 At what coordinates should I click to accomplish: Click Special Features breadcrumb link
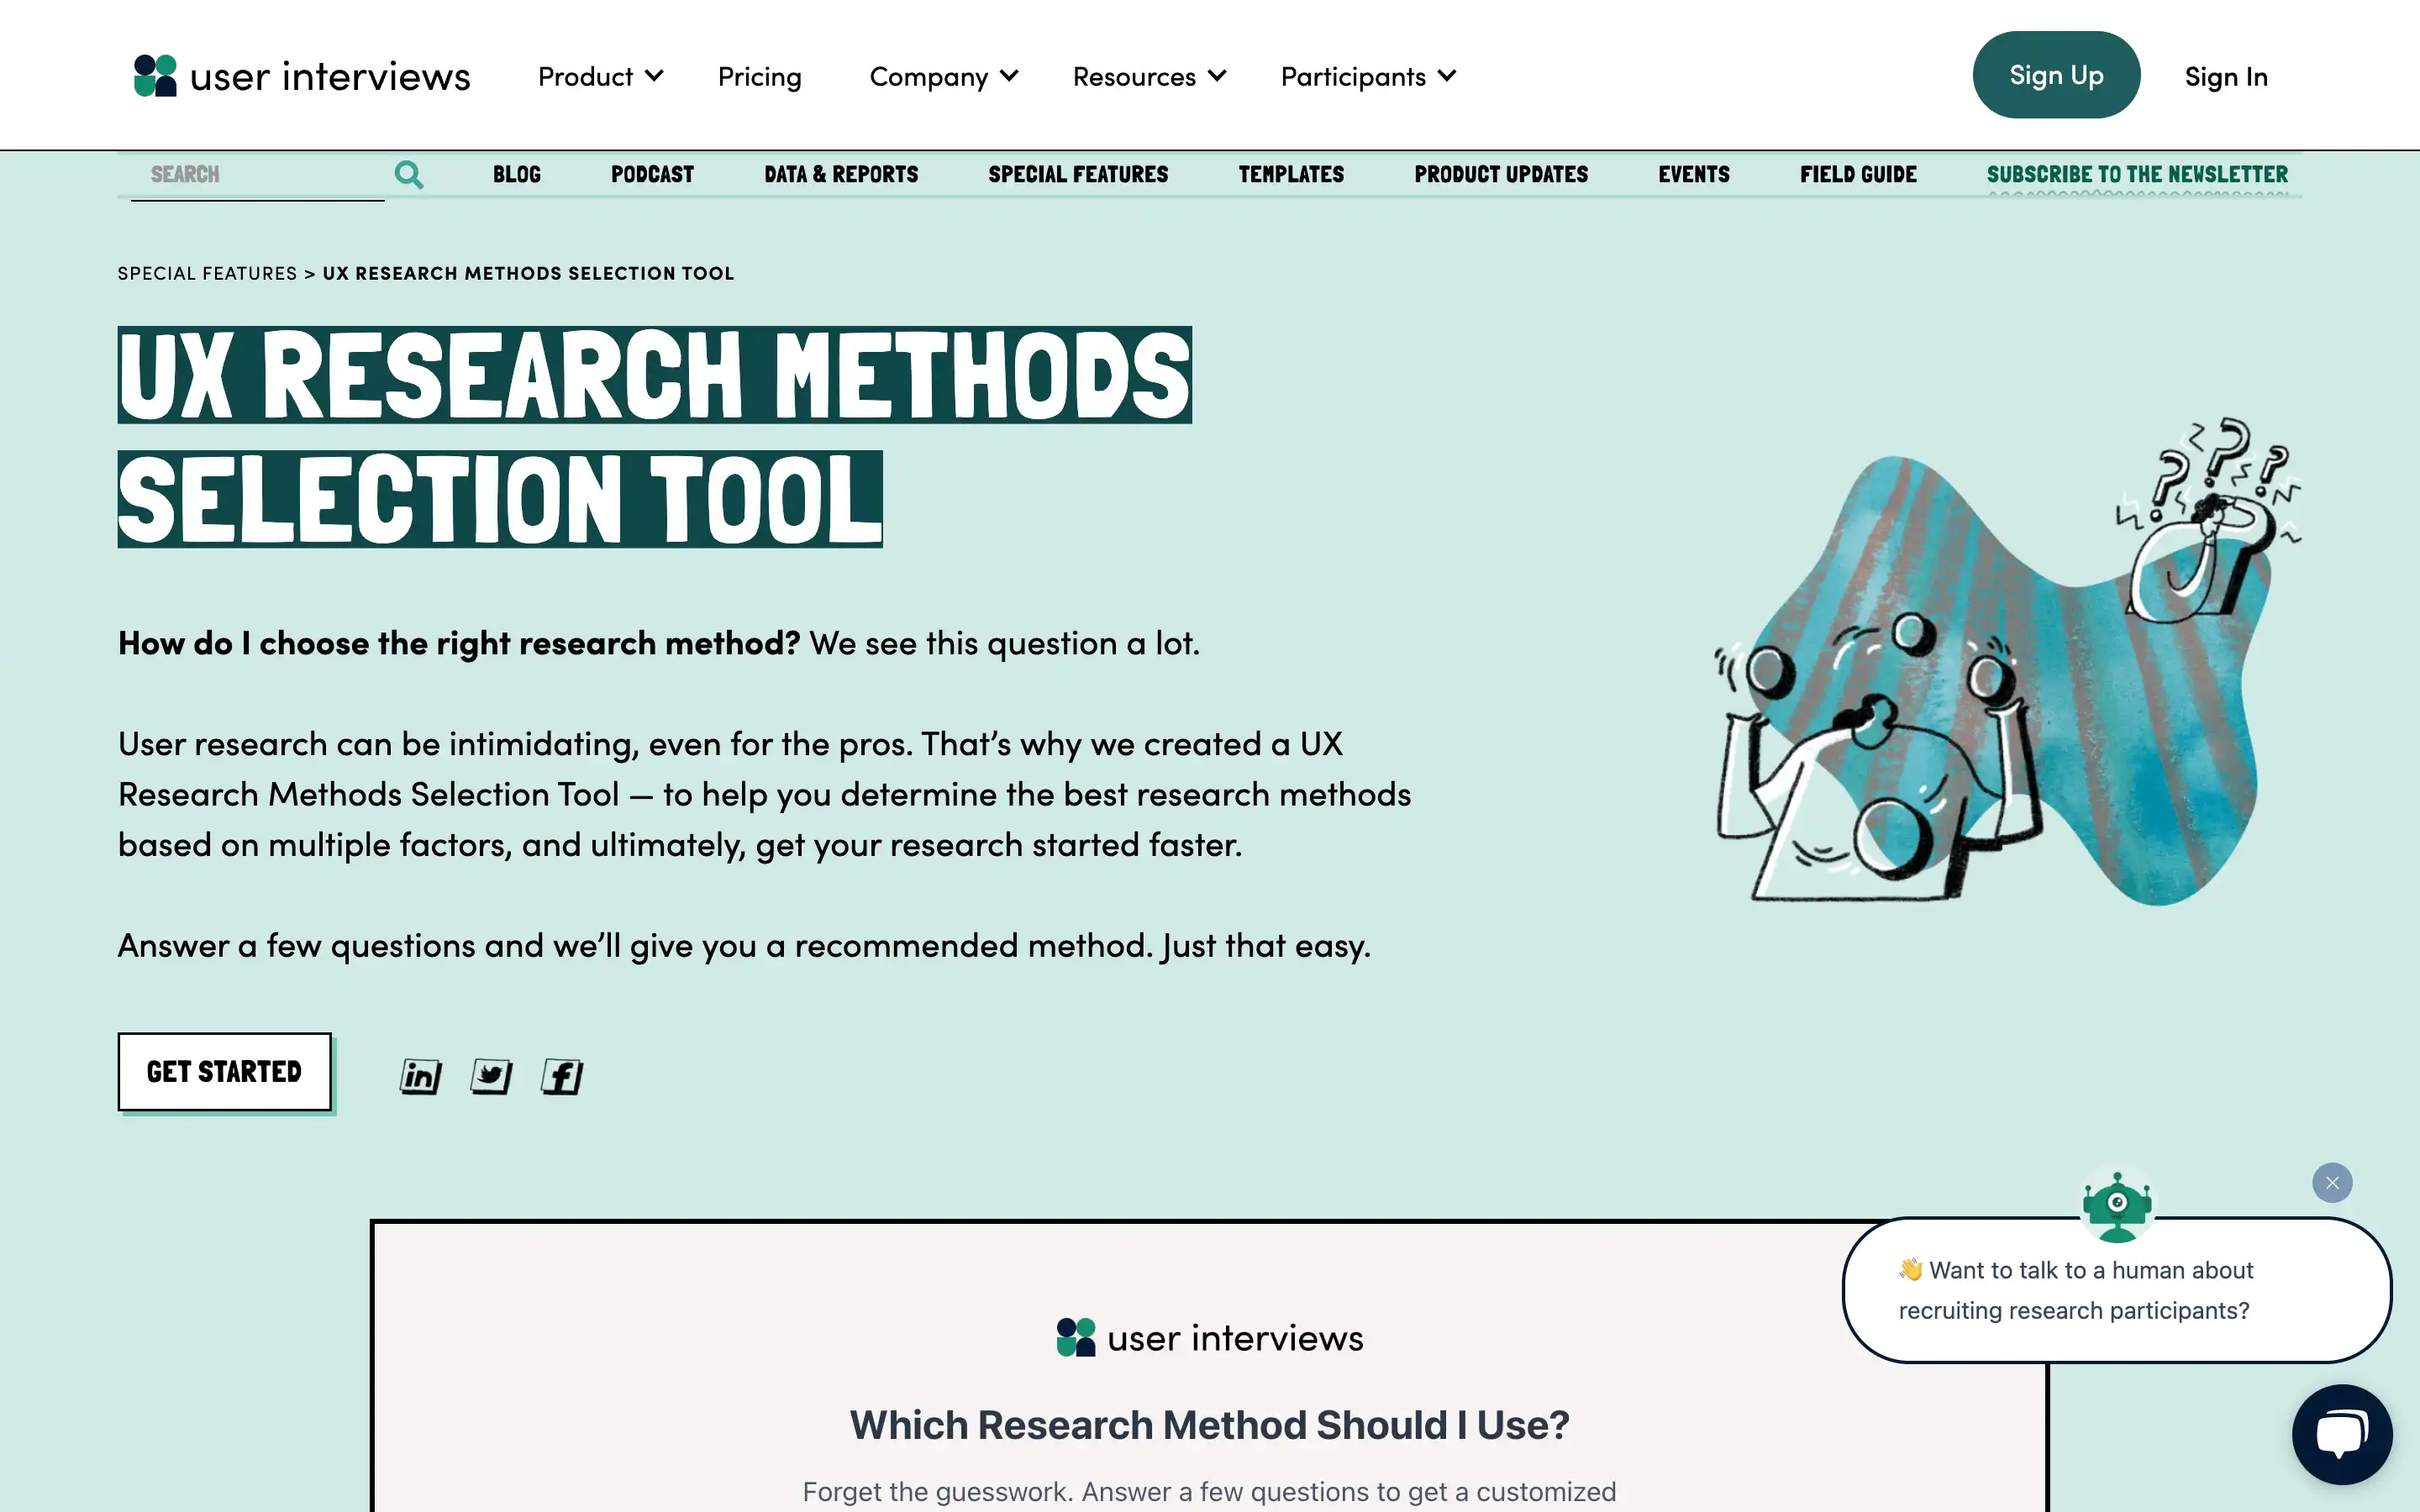[207, 274]
